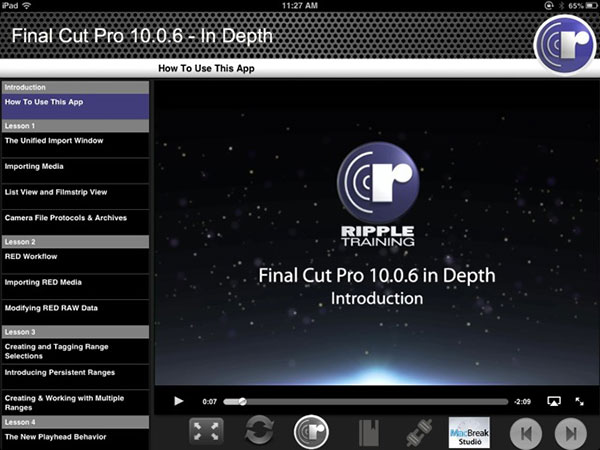Tap the round Ripple logo toolbar button

tap(311, 432)
